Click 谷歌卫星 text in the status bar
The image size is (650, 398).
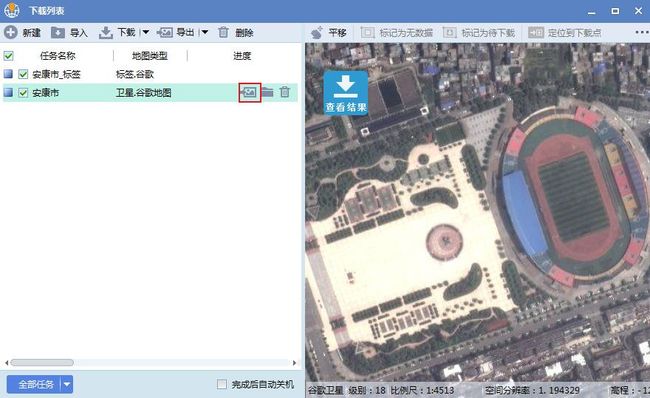tap(325, 390)
